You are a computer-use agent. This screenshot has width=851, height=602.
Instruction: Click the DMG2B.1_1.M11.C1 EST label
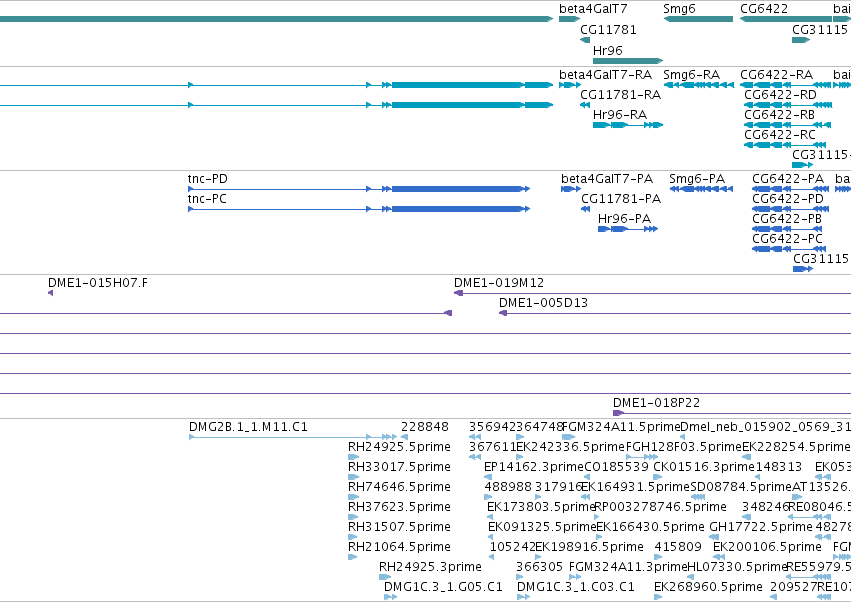(248, 427)
